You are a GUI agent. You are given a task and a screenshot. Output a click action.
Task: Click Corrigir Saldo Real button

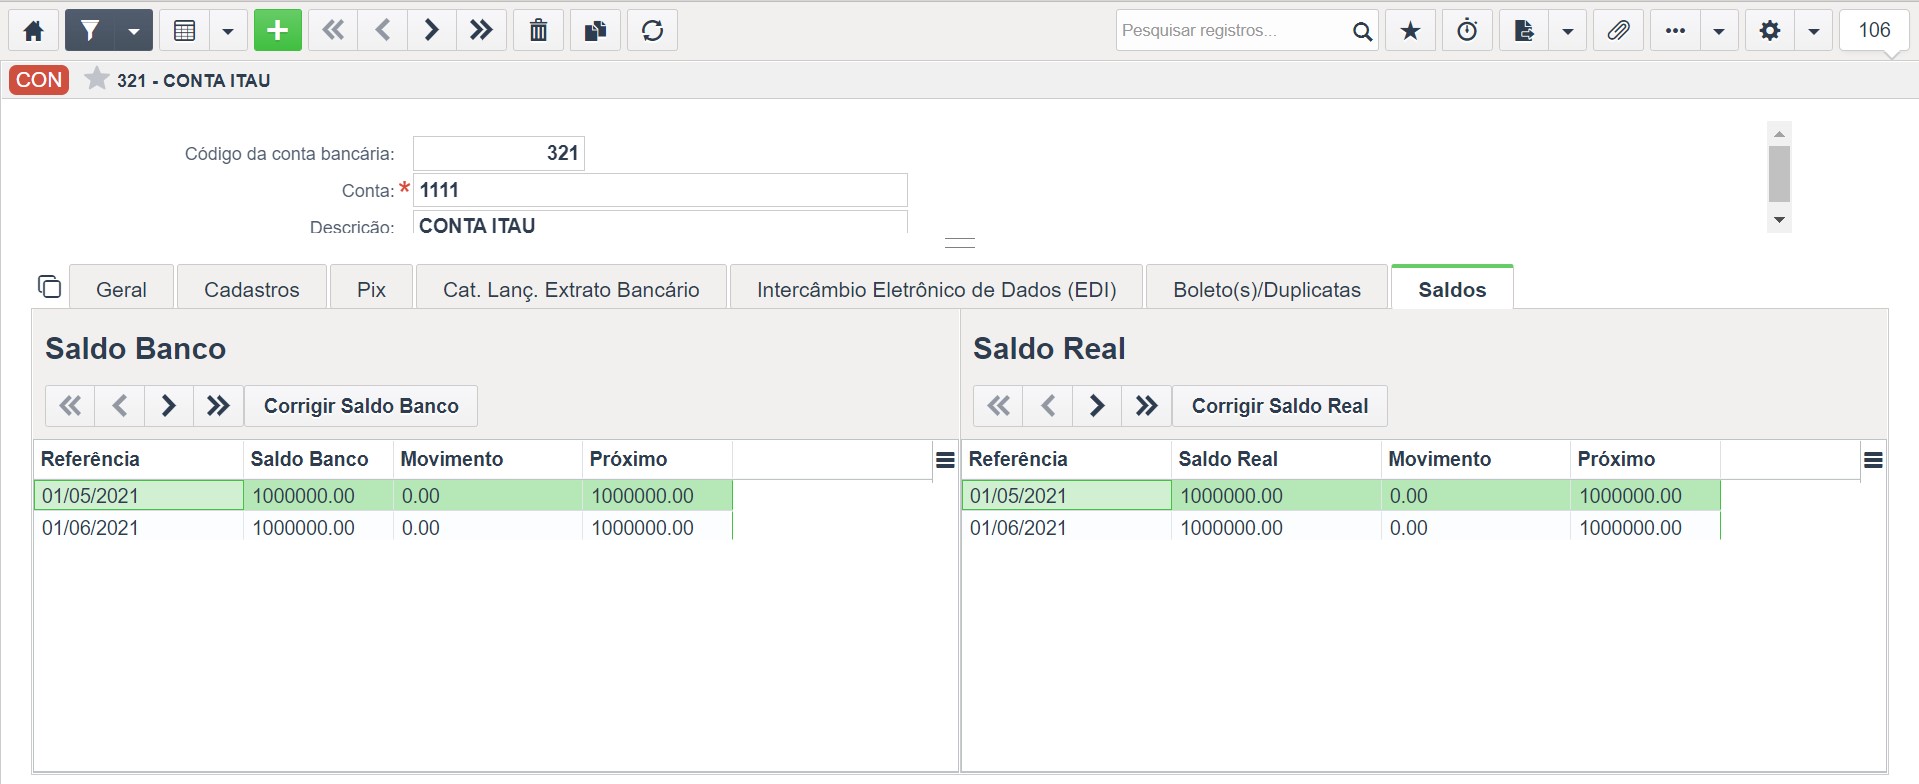[1280, 406]
